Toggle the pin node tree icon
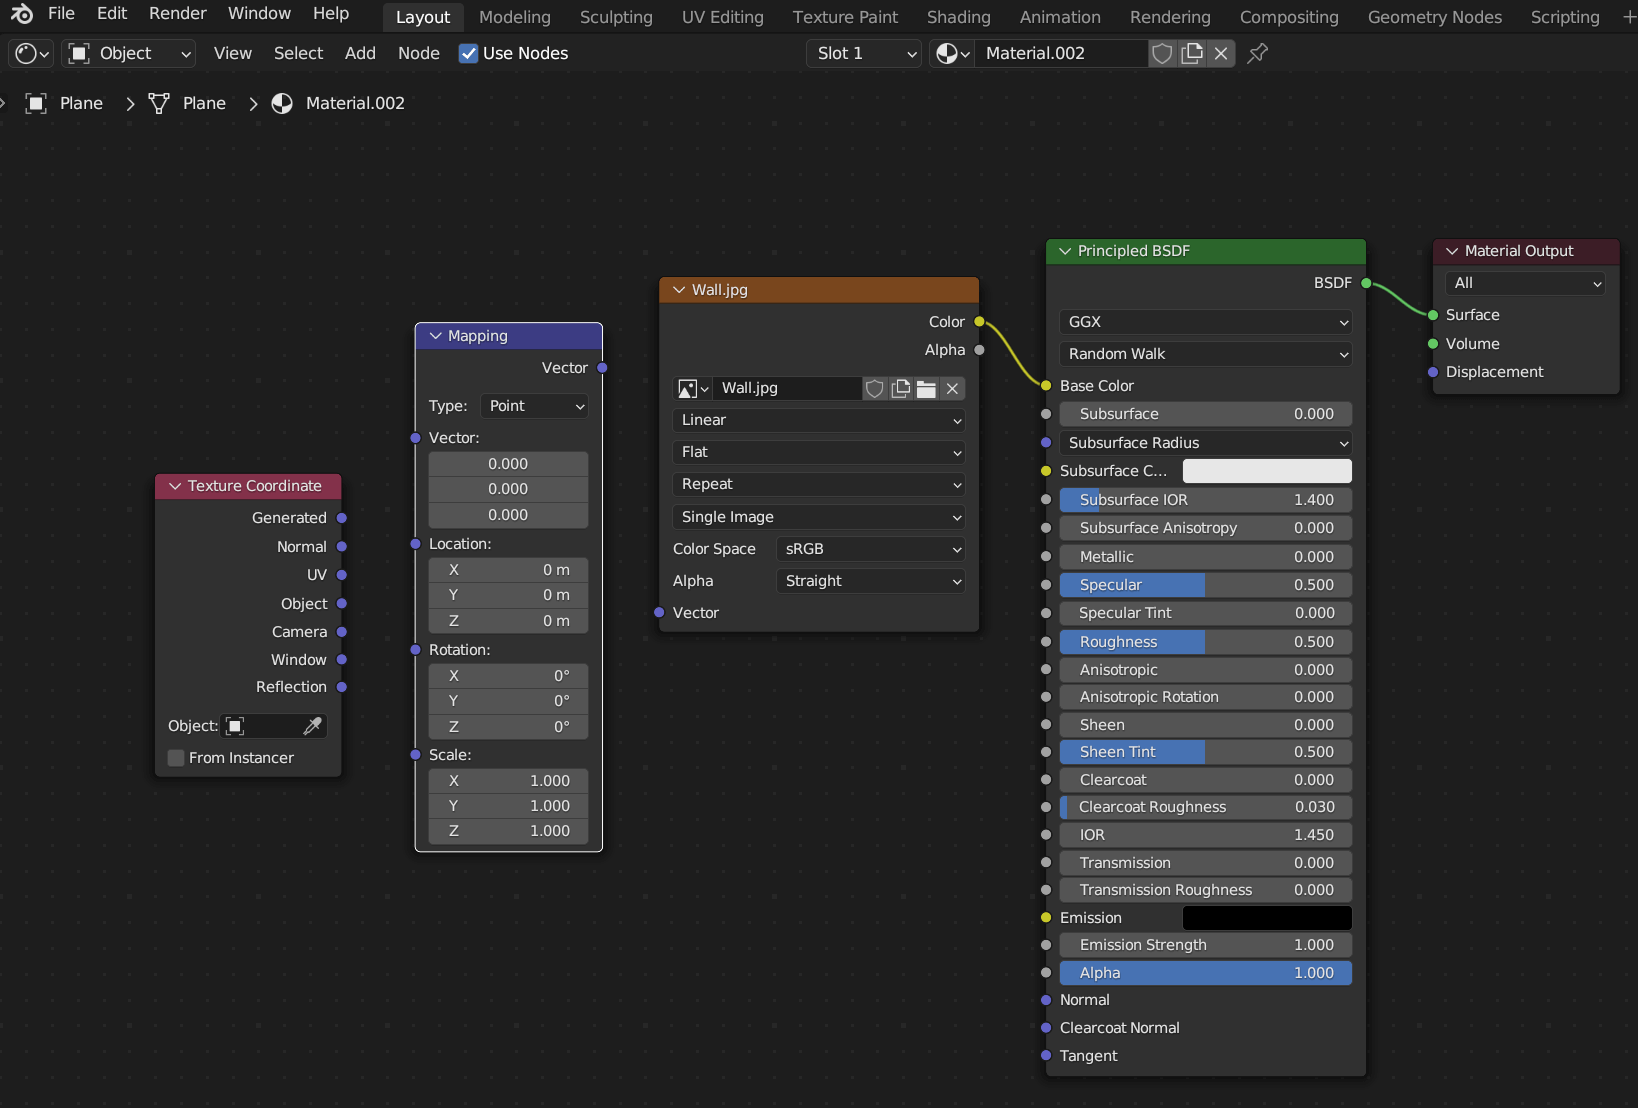The image size is (1638, 1108). (x=1258, y=53)
